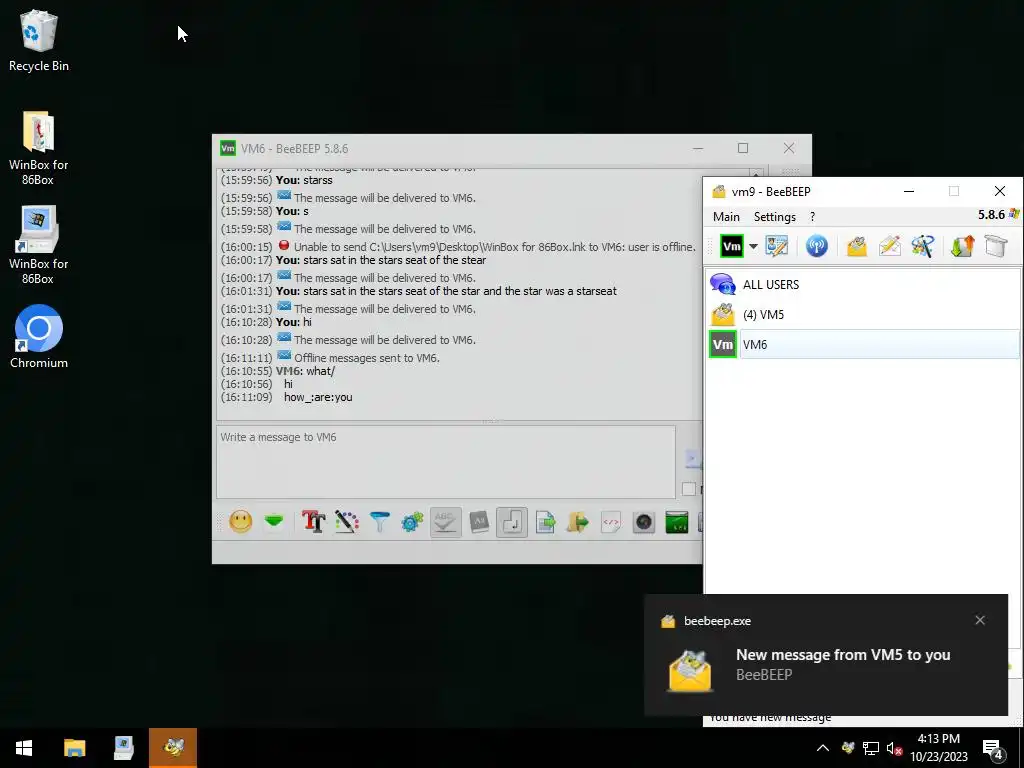Click the 'how_;are:you' chat message
The image size is (1024, 768).
(x=318, y=397)
